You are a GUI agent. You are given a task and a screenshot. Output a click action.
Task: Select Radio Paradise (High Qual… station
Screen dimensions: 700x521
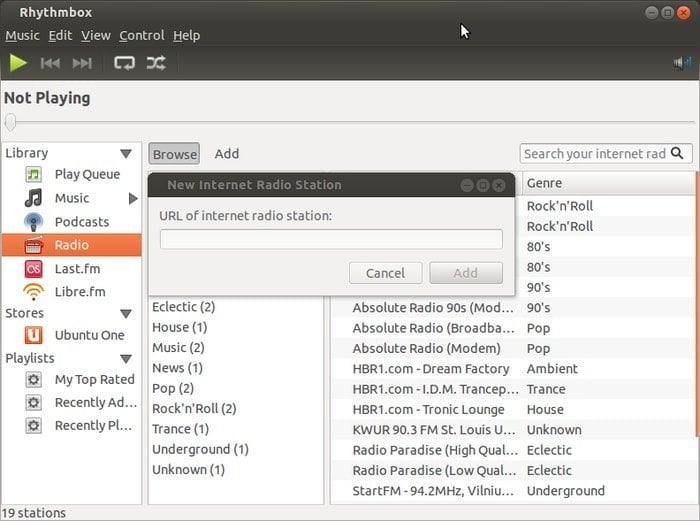coord(435,450)
